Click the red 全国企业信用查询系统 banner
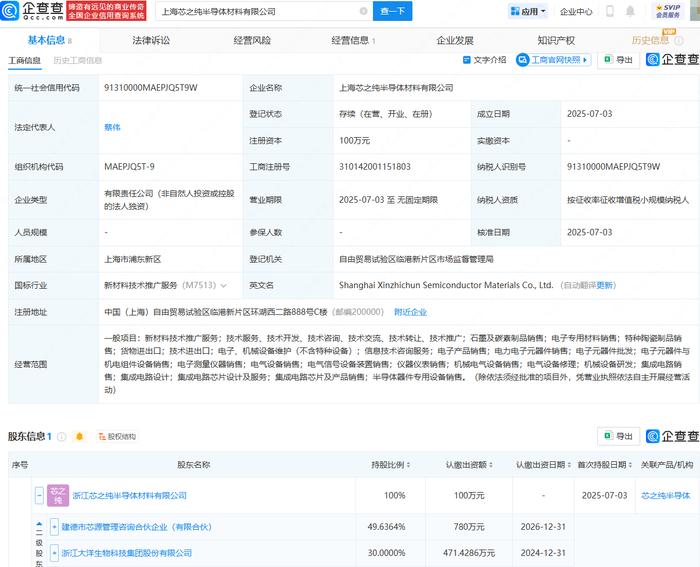The width and height of the screenshot is (700, 567). [x=106, y=11]
